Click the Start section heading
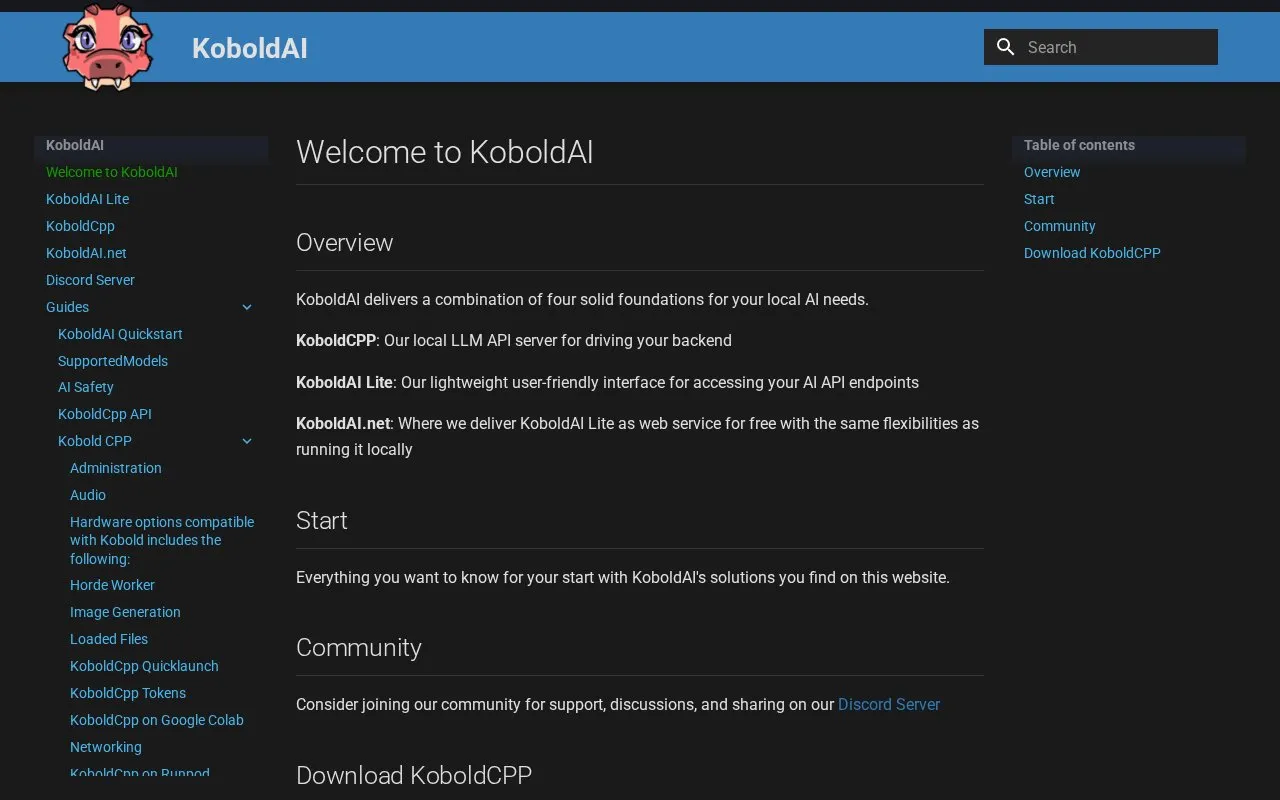Screen dimensions: 1280x800 322,521
